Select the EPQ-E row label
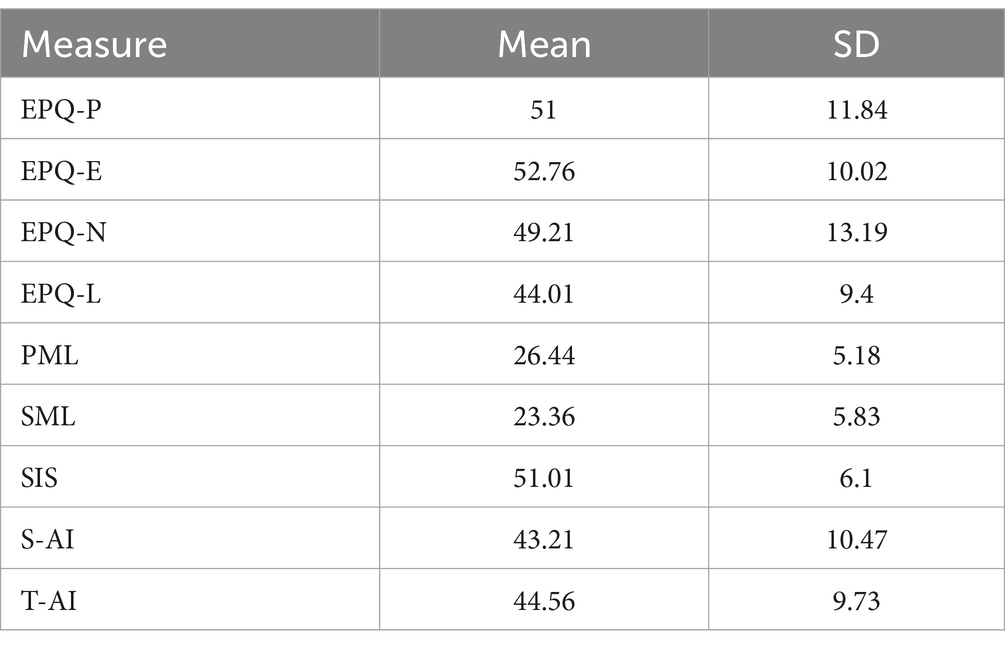This screenshot has width=1005, height=648. tap(62, 171)
